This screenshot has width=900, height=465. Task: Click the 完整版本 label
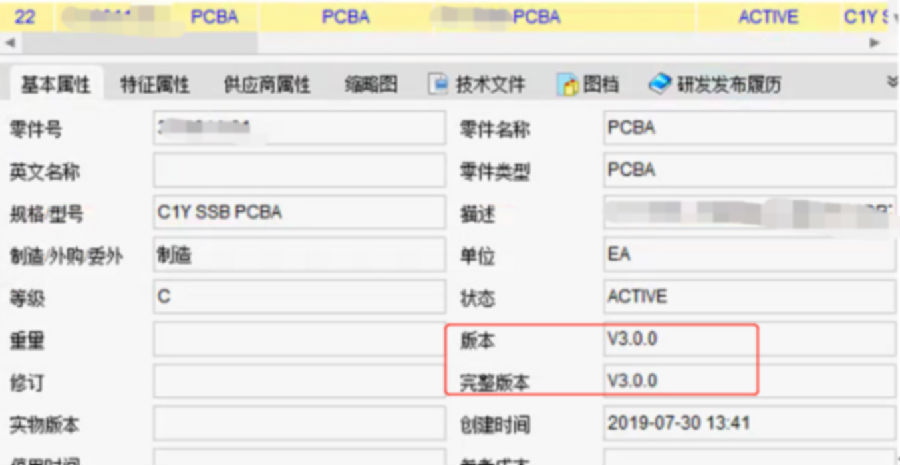pos(495,383)
